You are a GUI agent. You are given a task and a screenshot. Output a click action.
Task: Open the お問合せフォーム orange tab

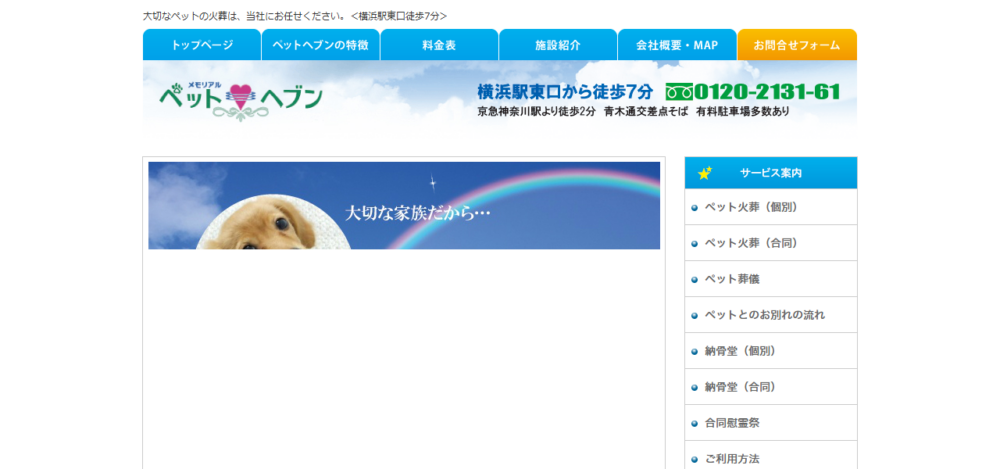797,45
